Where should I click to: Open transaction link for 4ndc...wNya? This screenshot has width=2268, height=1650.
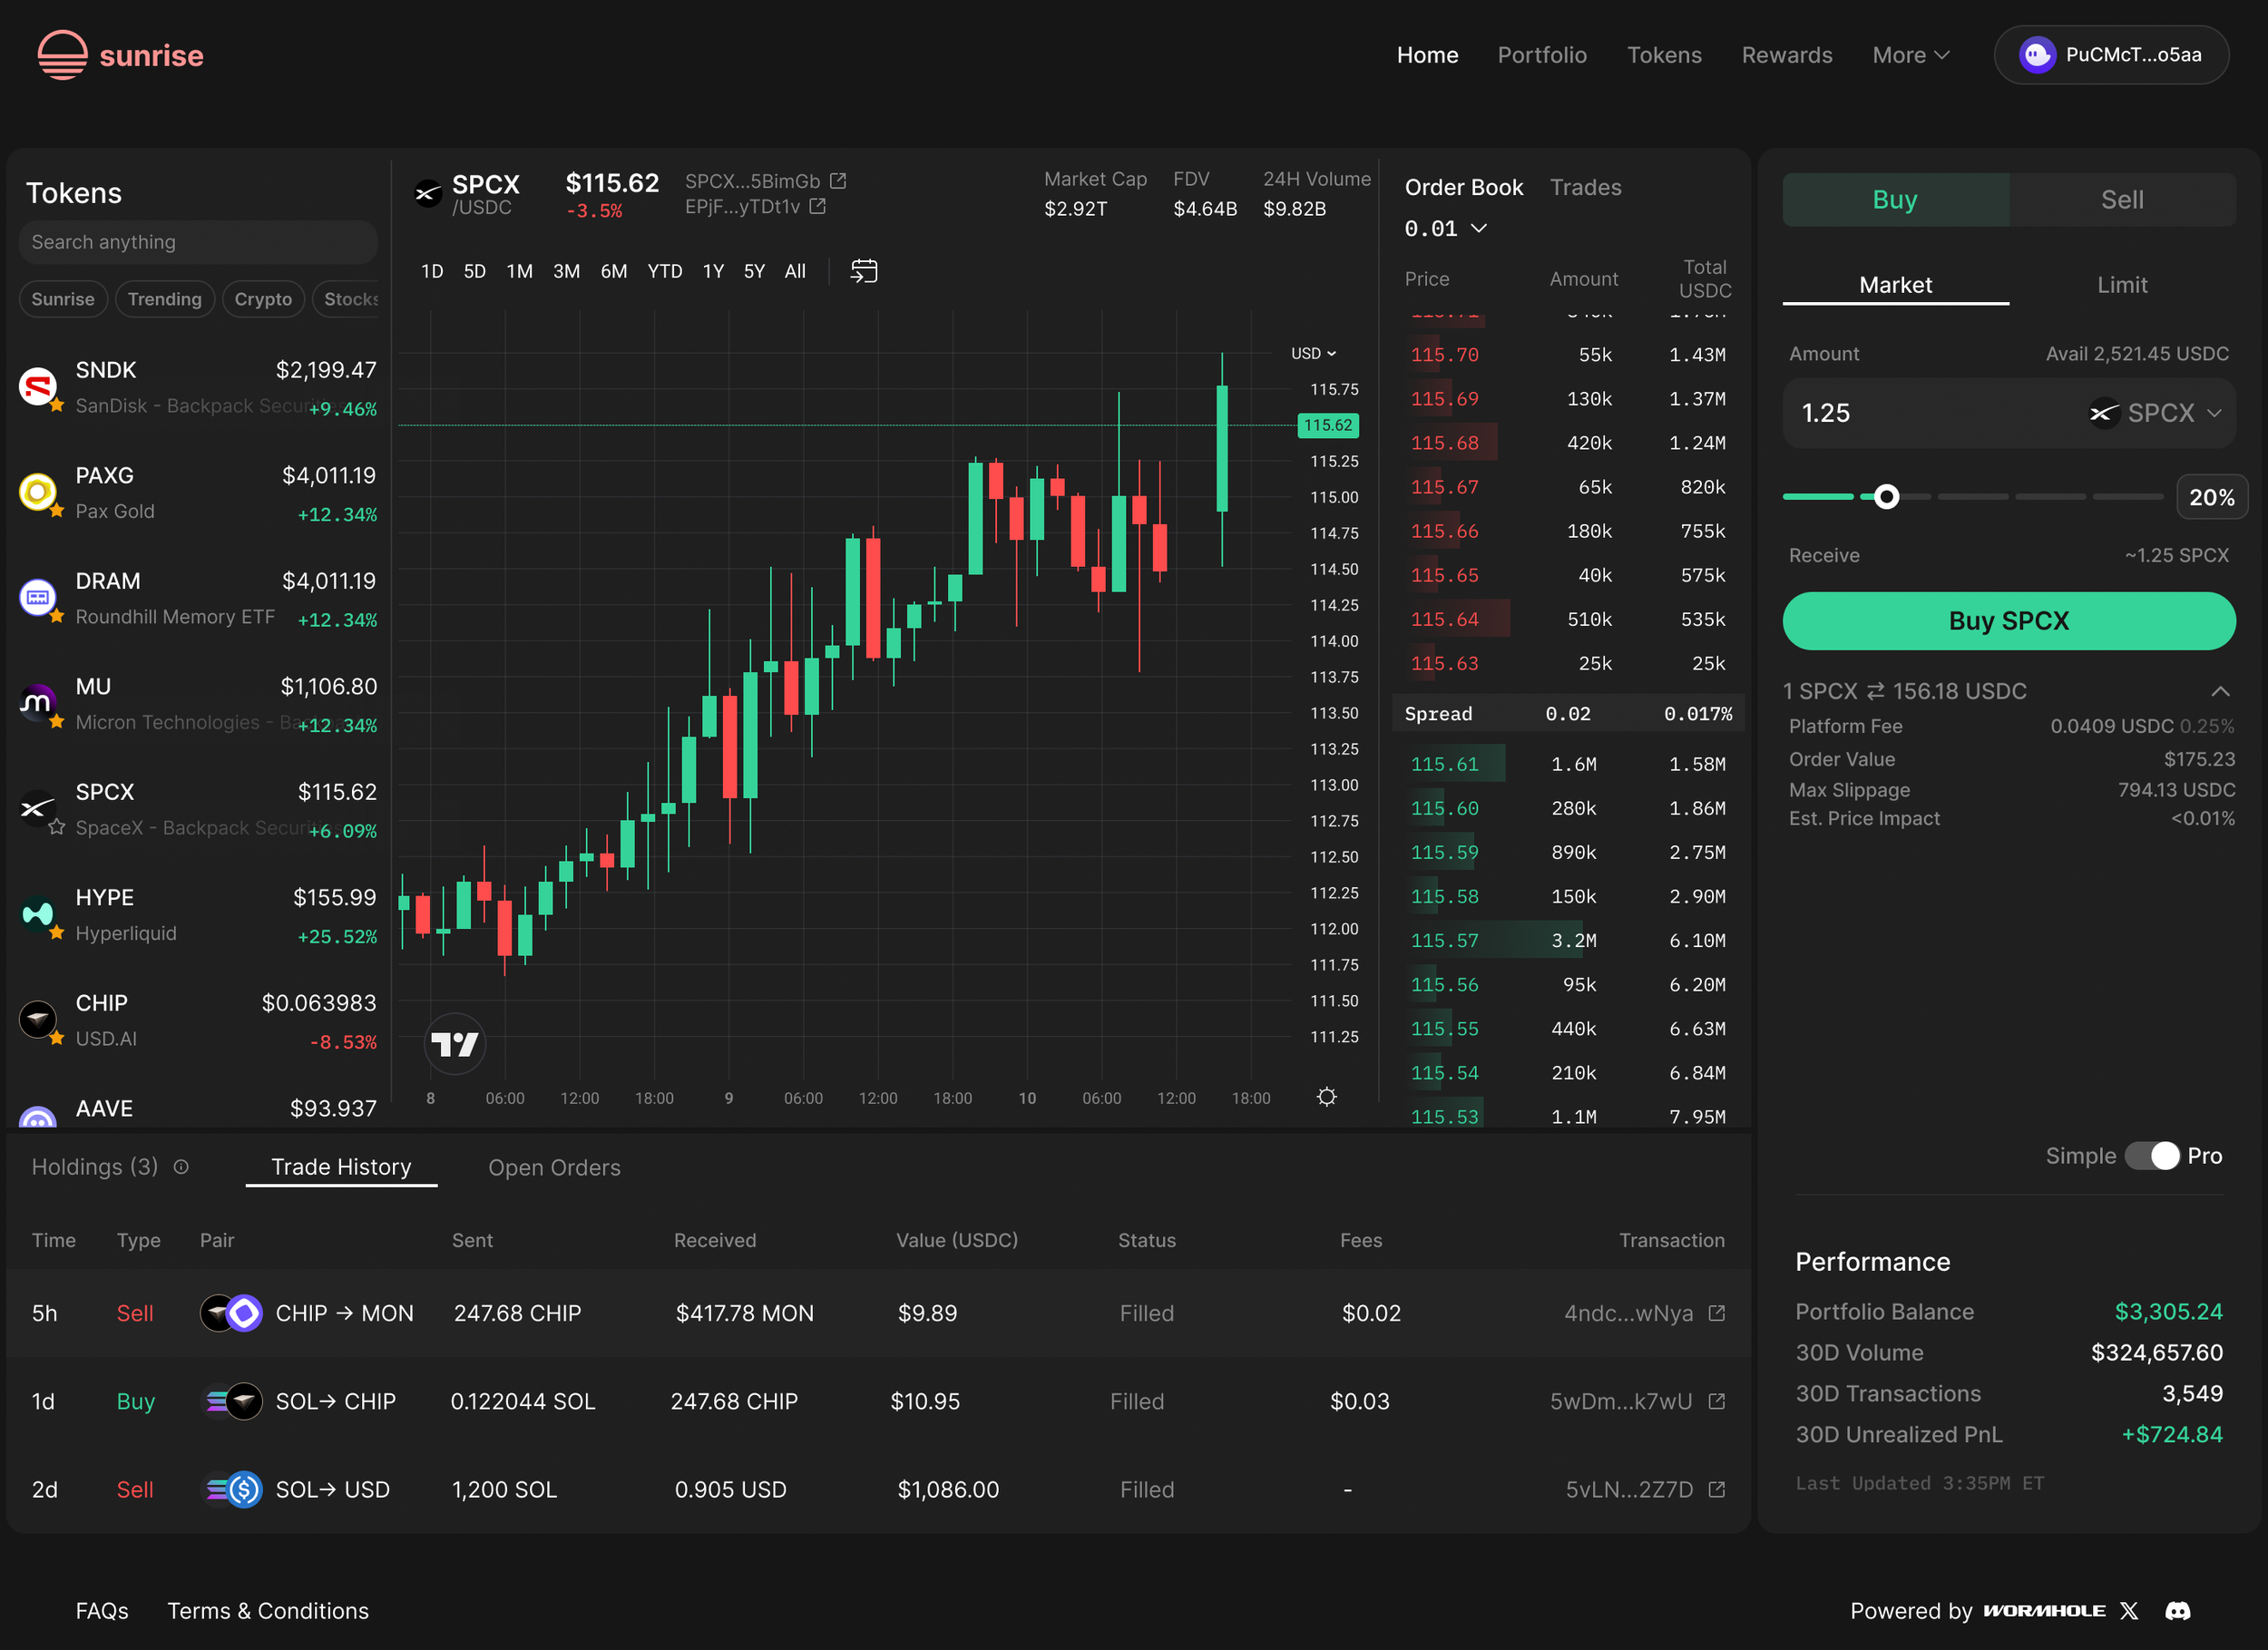[x=1717, y=1313]
